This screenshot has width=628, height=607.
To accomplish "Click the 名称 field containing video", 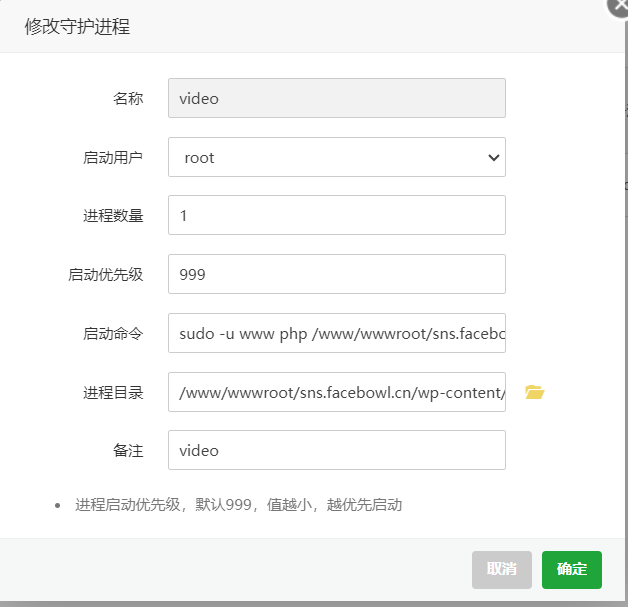I will pyautogui.click(x=337, y=98).
